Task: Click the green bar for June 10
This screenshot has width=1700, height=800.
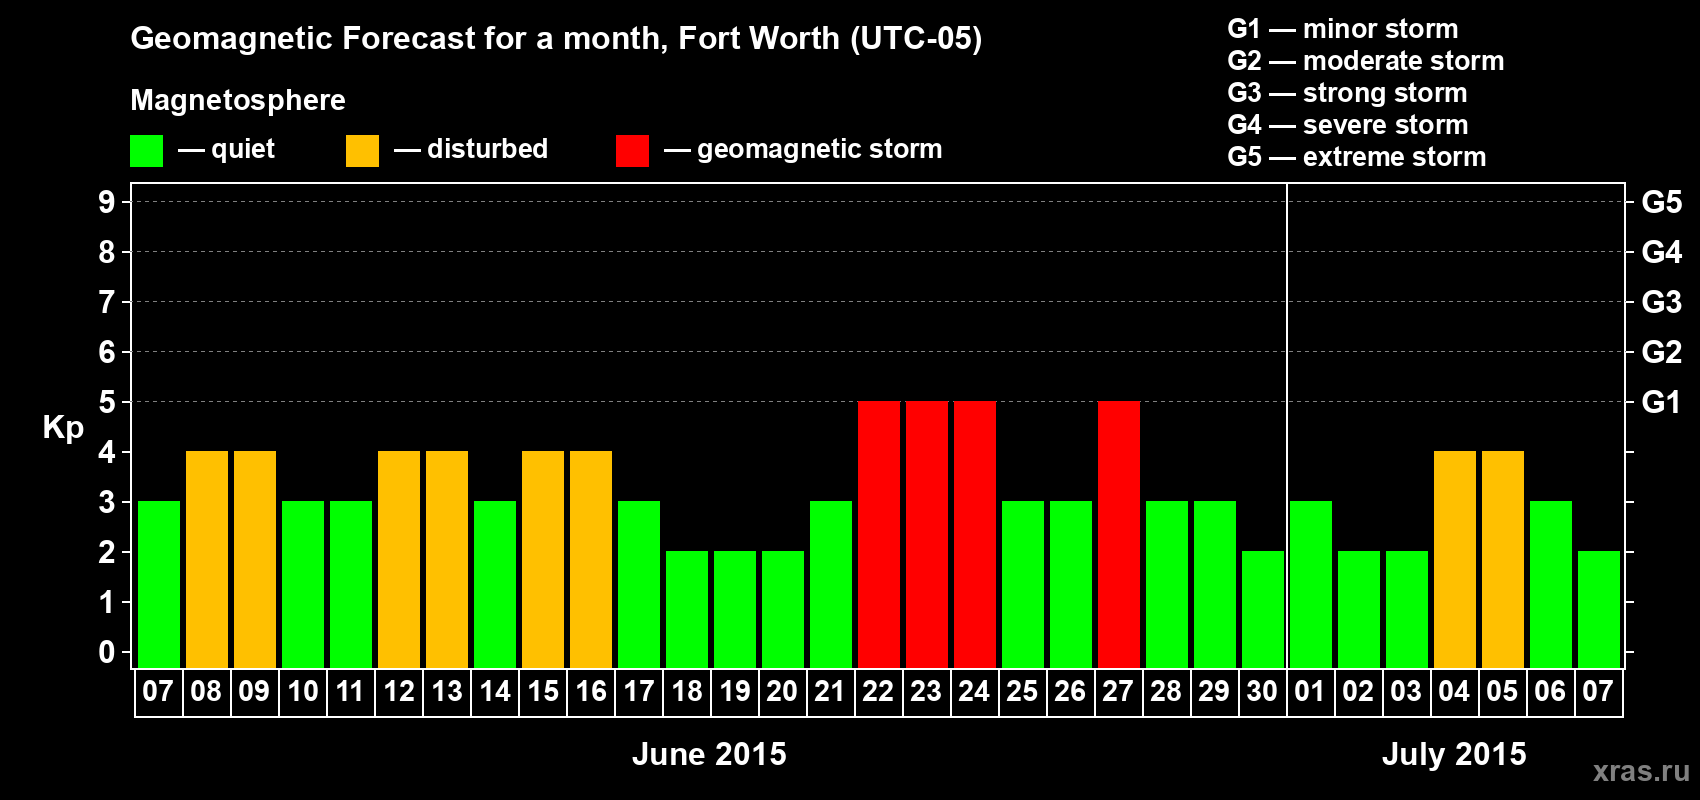Action: pos(303,585)
